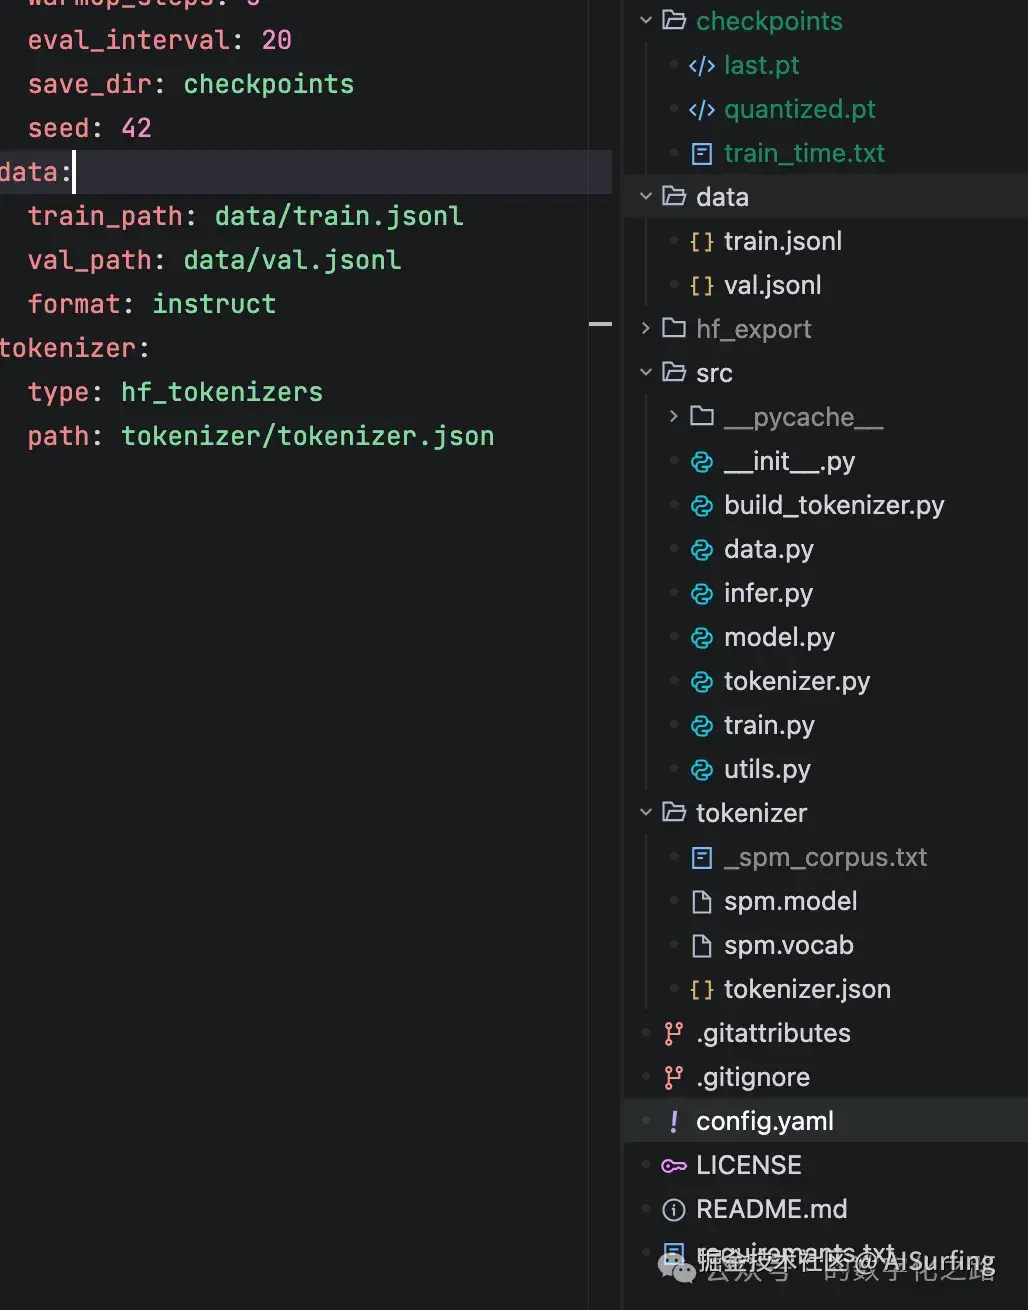Collapse the src folder chevron
Image resolution: width=1028 pixels, height=1310 pixels.
646,372
